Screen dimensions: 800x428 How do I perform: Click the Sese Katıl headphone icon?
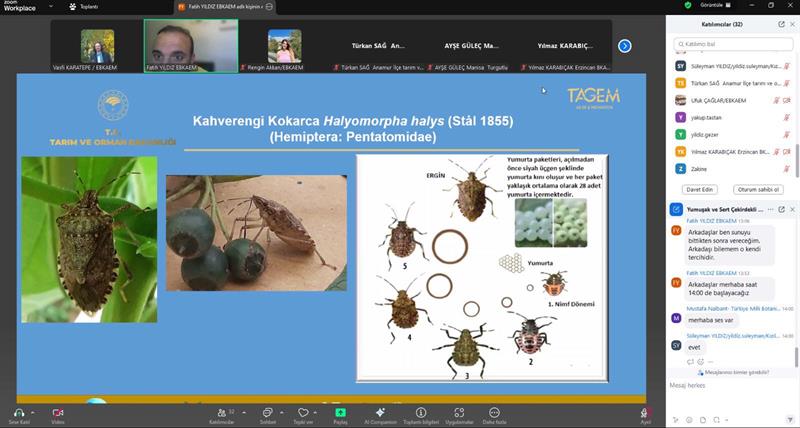click(x=17, y=411)
